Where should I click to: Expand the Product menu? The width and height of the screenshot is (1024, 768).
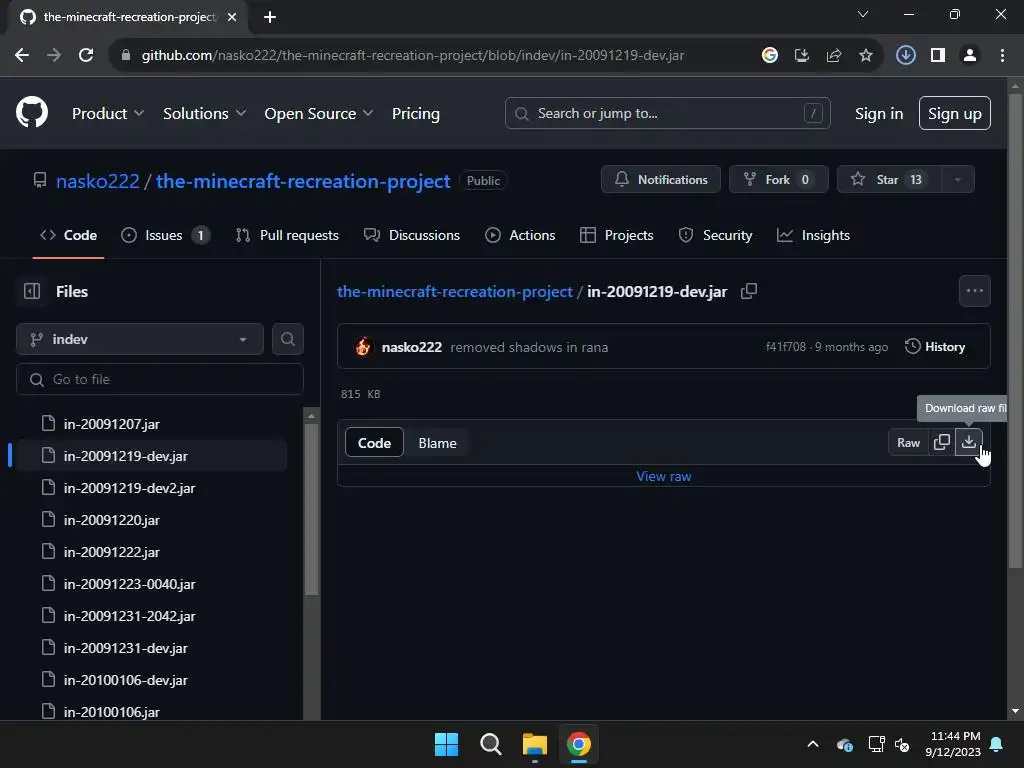point(108,113)
